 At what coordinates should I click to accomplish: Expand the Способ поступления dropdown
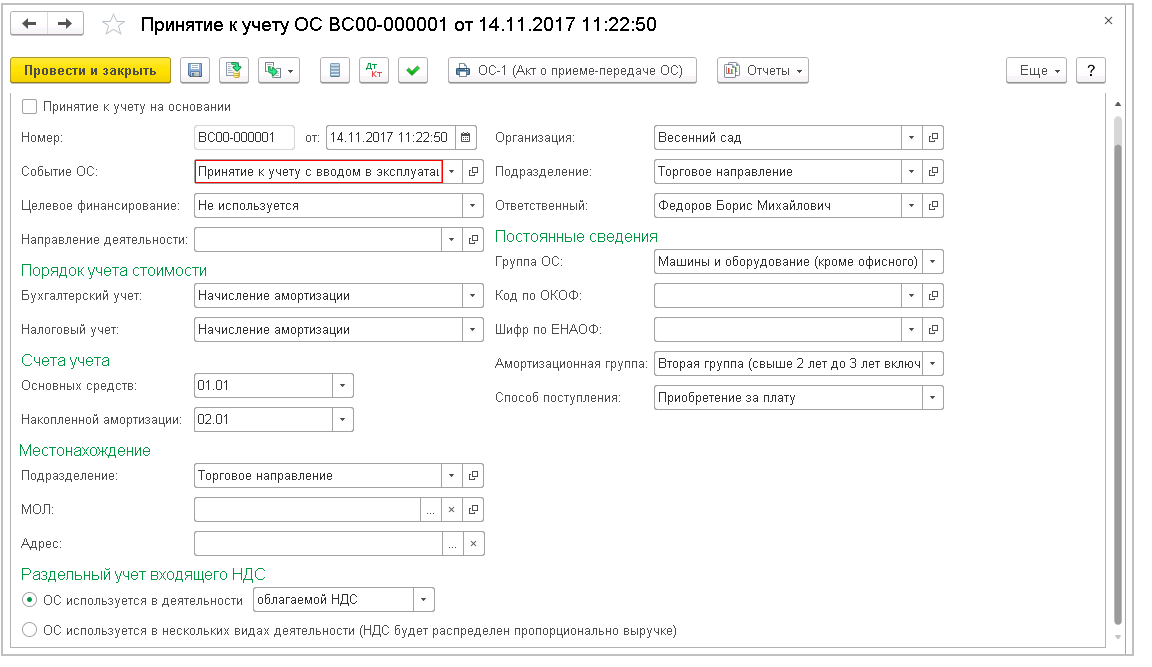point(933,397)
